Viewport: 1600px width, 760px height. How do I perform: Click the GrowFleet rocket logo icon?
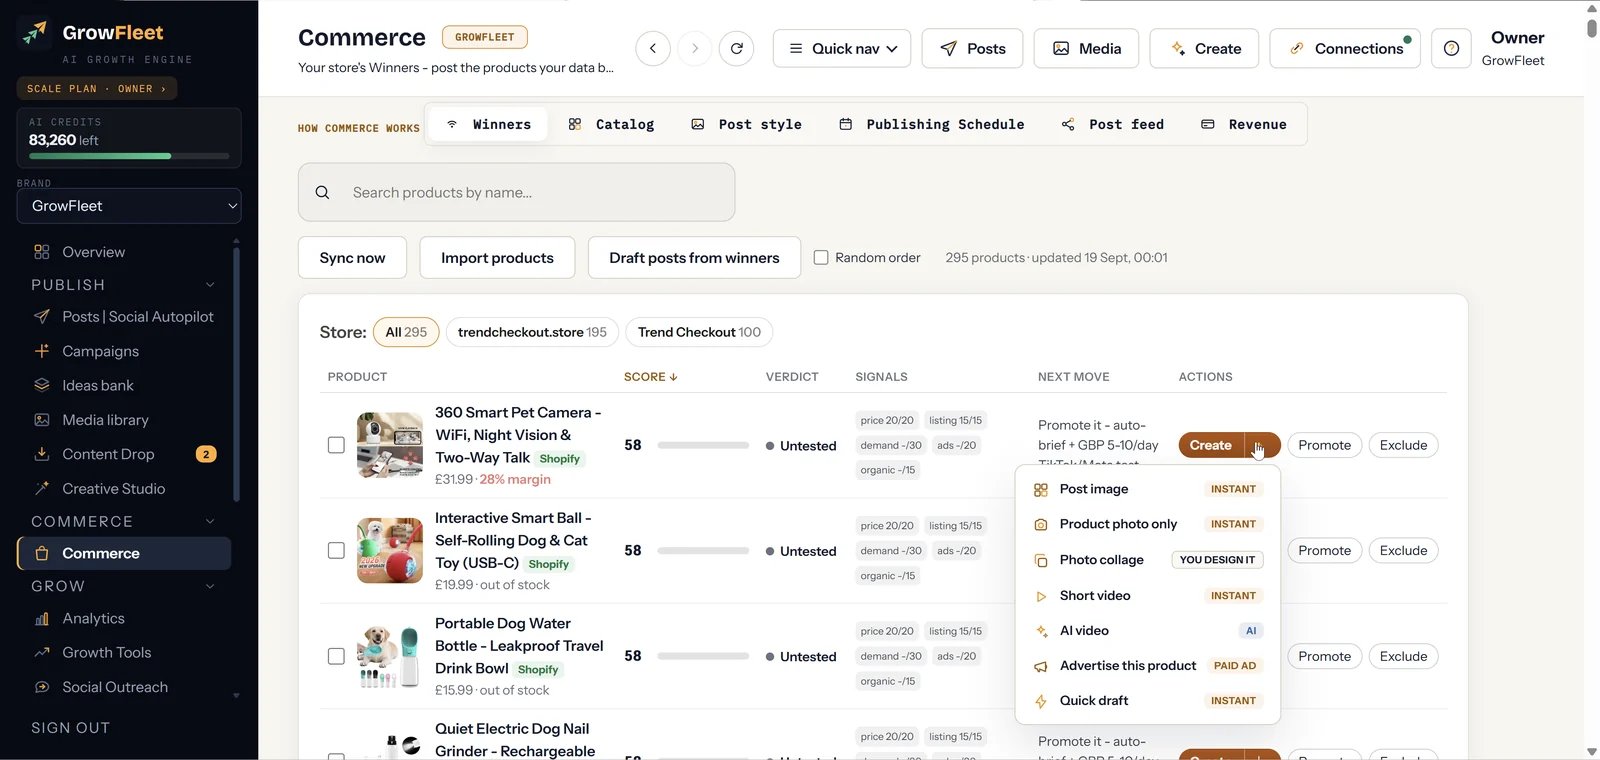(x=35, y=33)
